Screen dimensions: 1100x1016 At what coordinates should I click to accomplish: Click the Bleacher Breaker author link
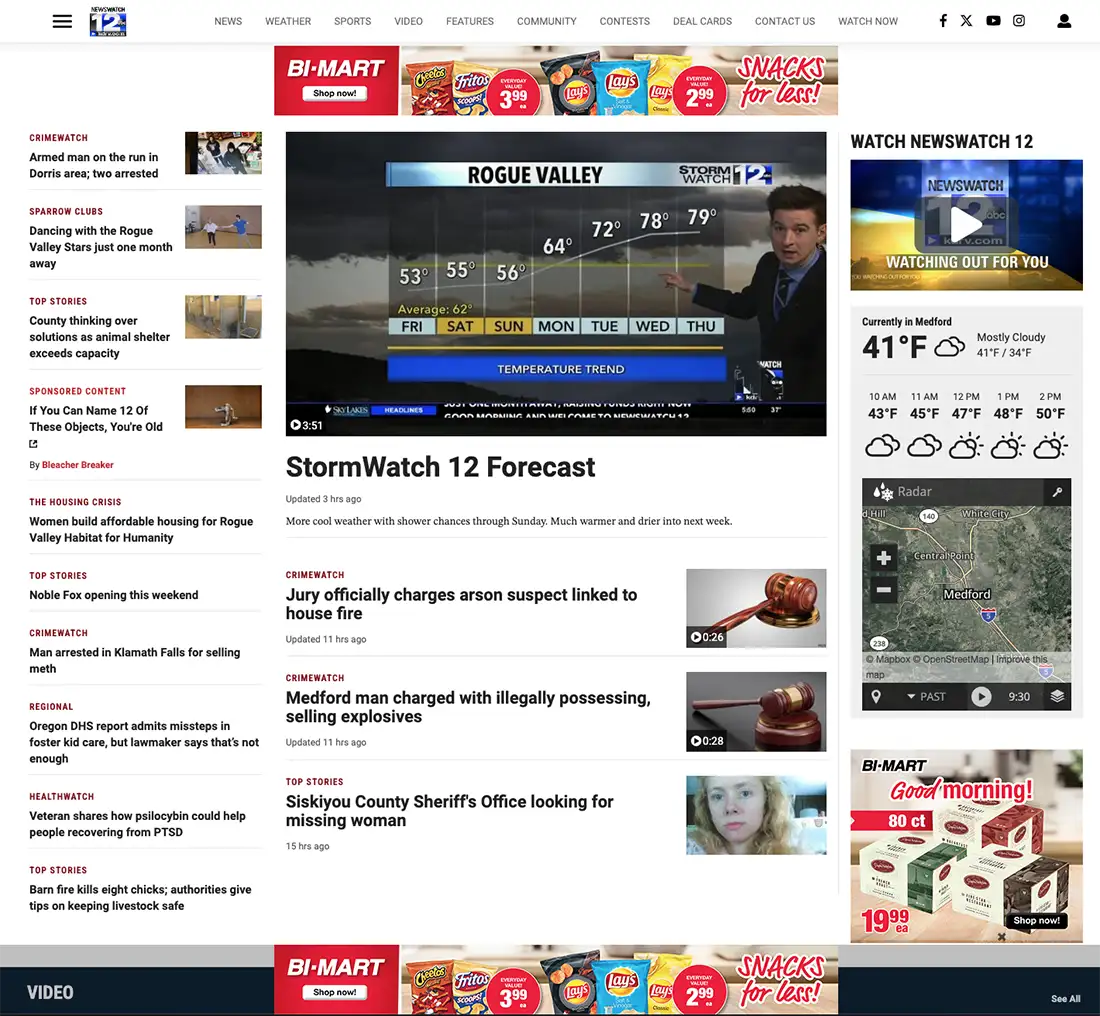click(x=77, y=464)
